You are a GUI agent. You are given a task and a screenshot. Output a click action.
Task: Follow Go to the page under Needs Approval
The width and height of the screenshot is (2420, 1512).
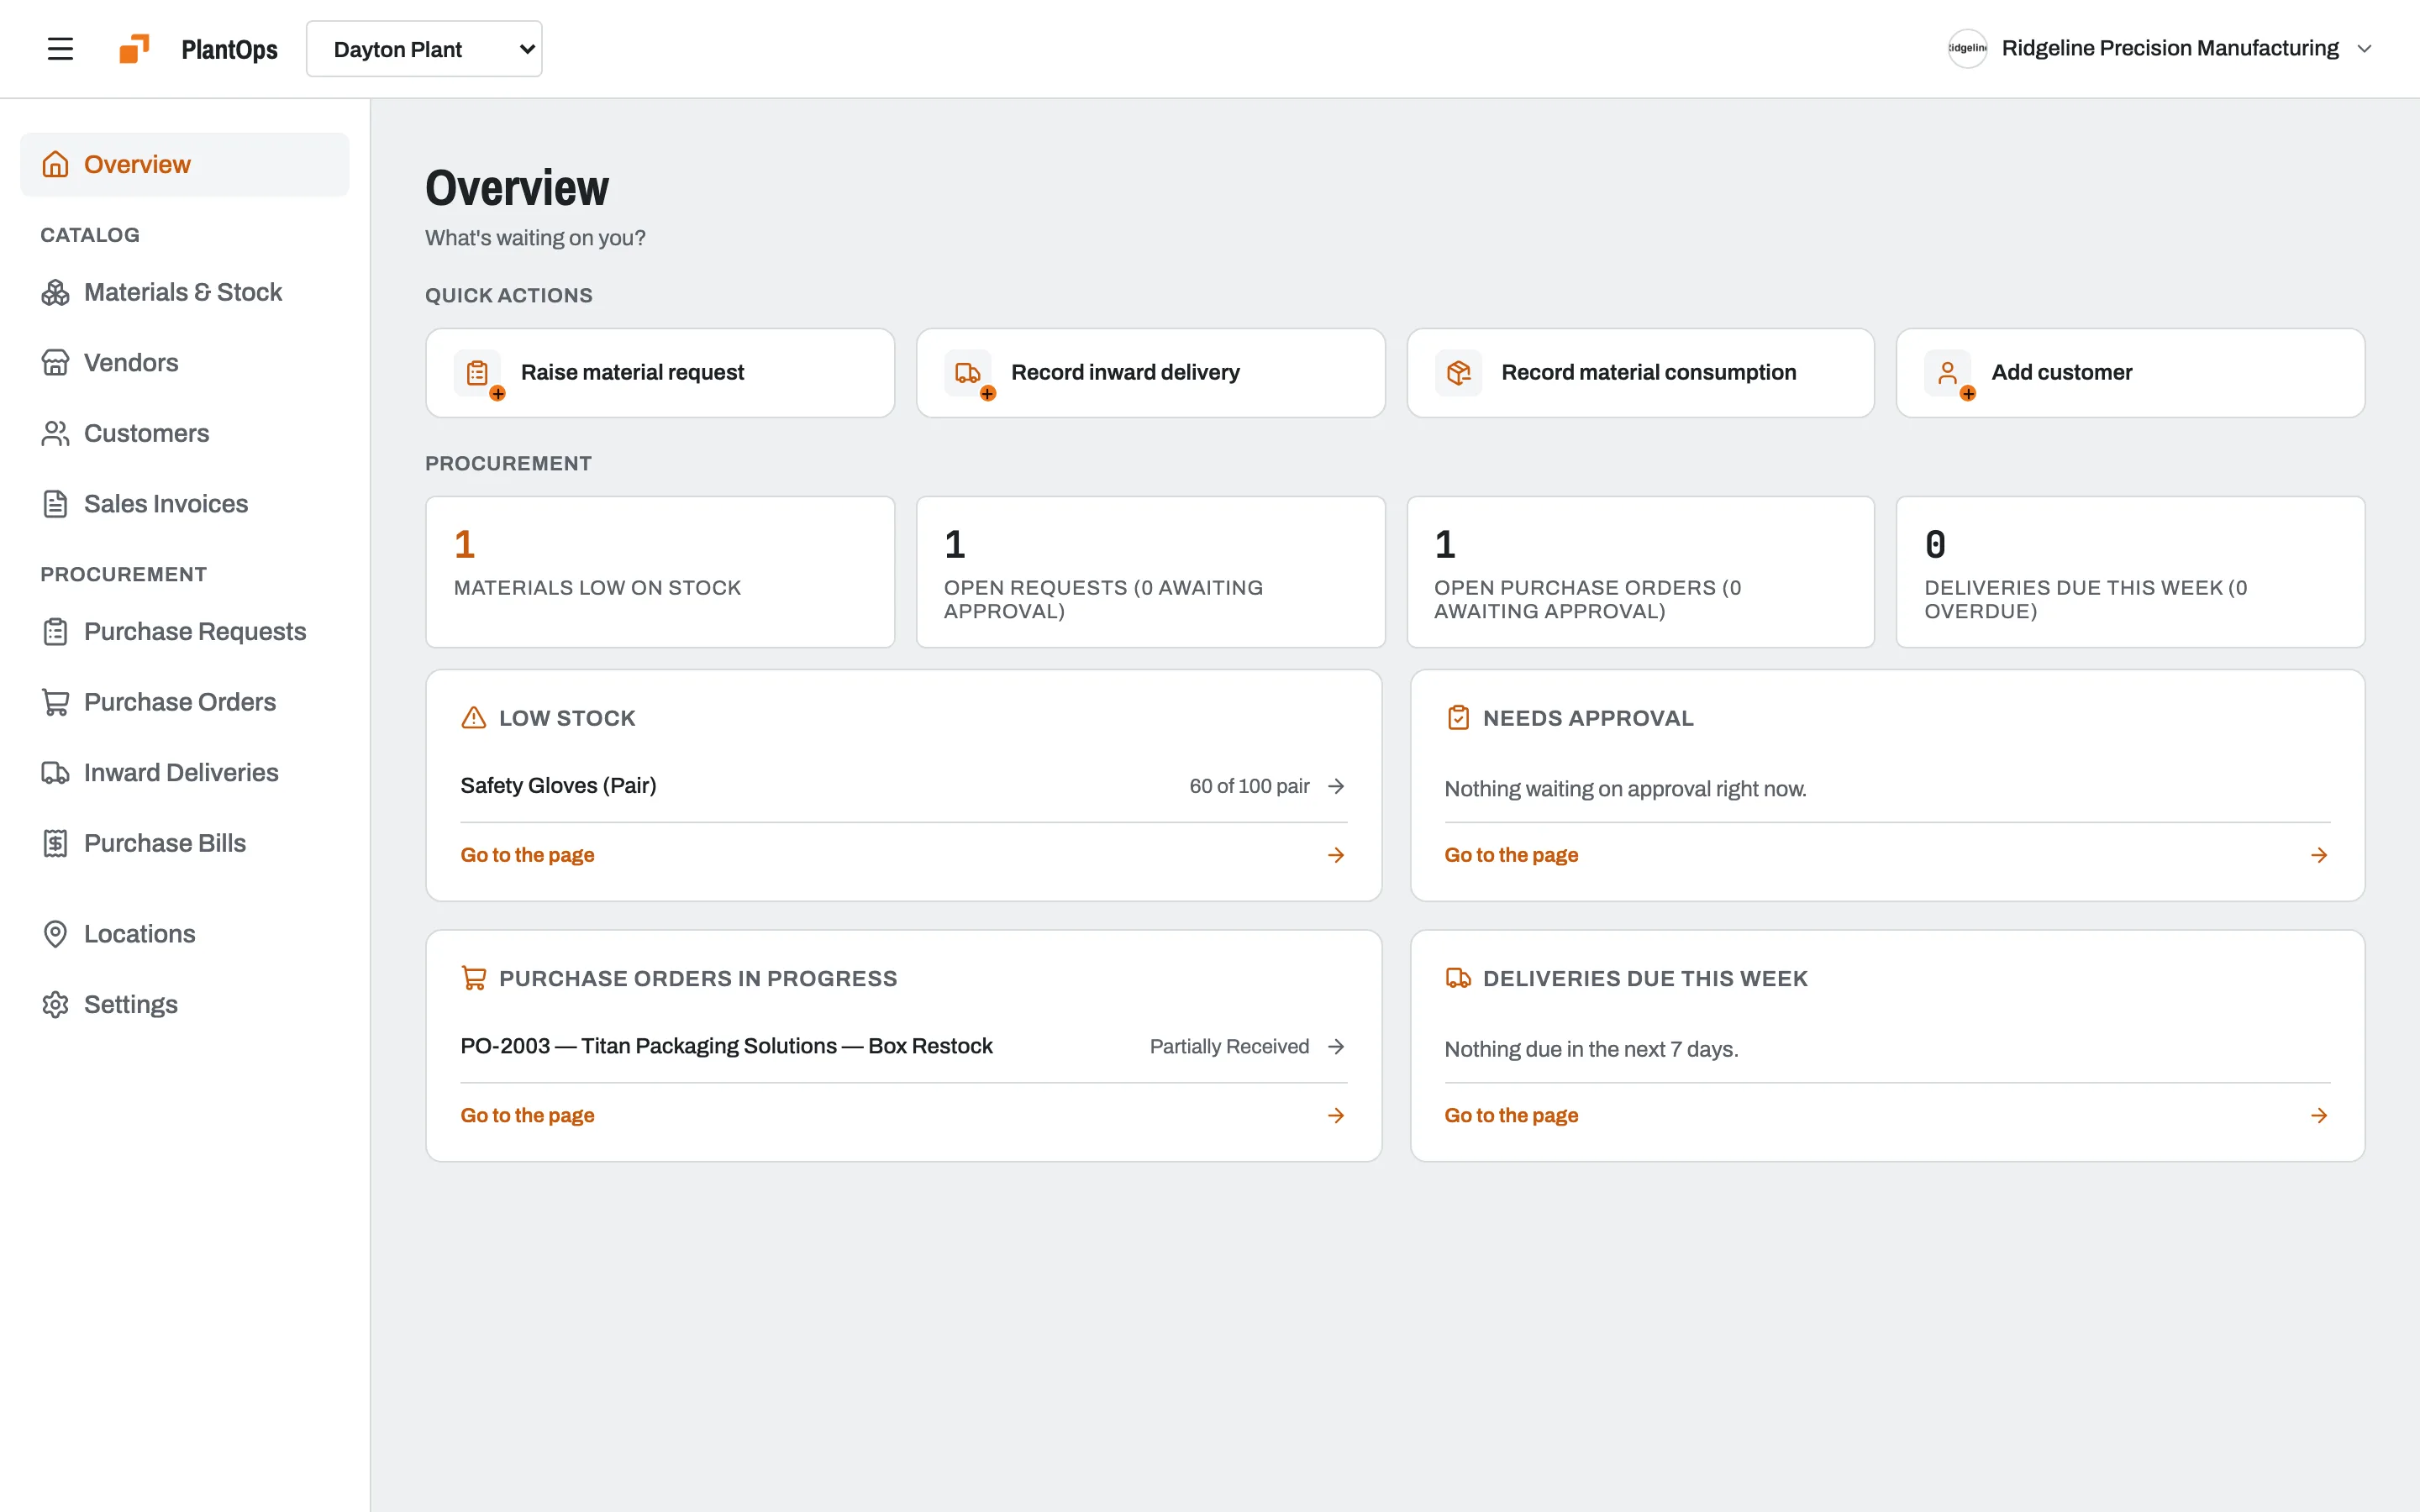click(x=1887, y=855)
